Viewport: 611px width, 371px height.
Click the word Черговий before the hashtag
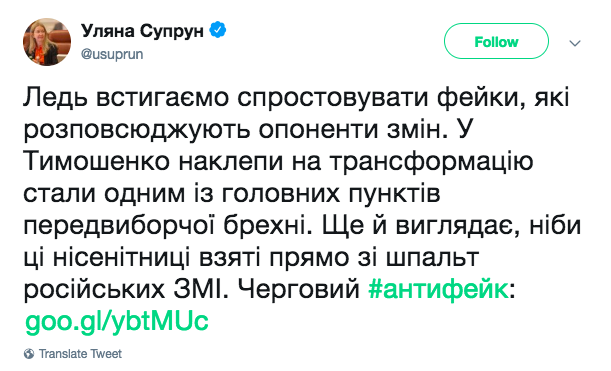(298, 290)
